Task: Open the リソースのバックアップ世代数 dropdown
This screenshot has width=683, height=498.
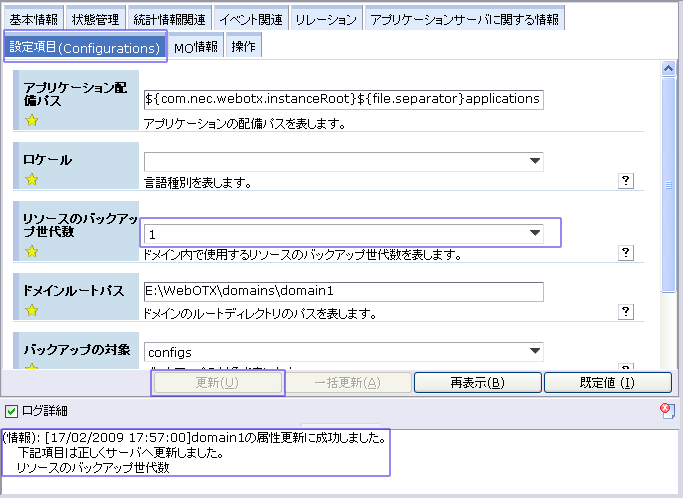Action: point(534,233)
